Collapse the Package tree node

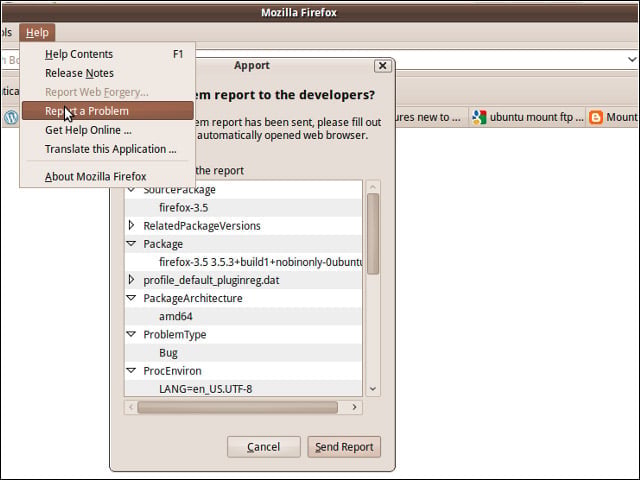point(131,244)
